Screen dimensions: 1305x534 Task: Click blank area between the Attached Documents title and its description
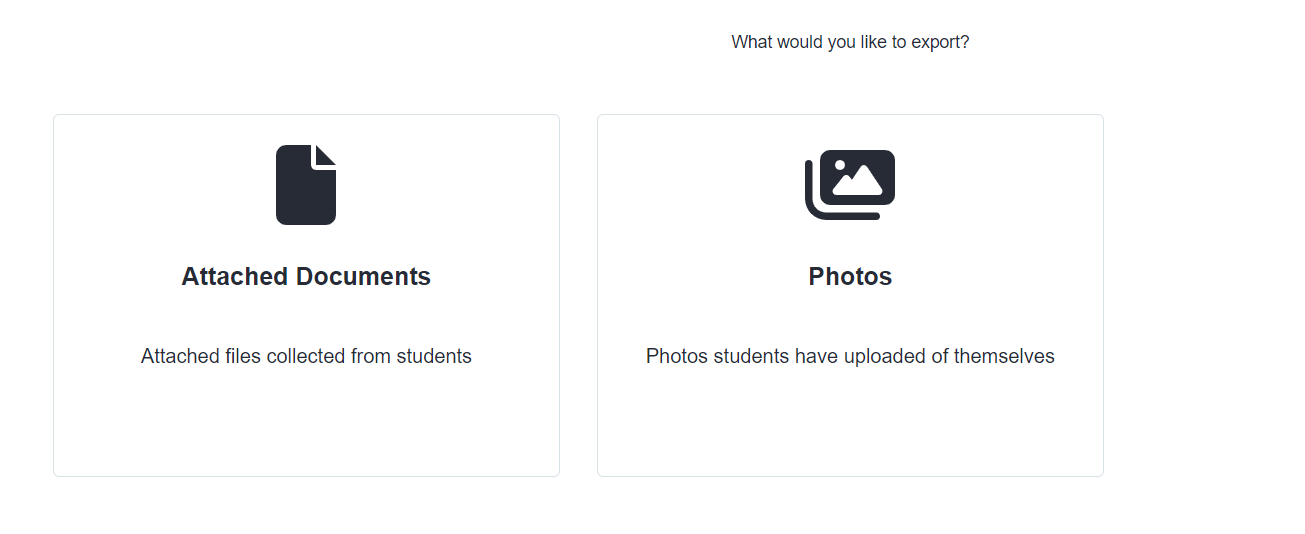[306, 318]
